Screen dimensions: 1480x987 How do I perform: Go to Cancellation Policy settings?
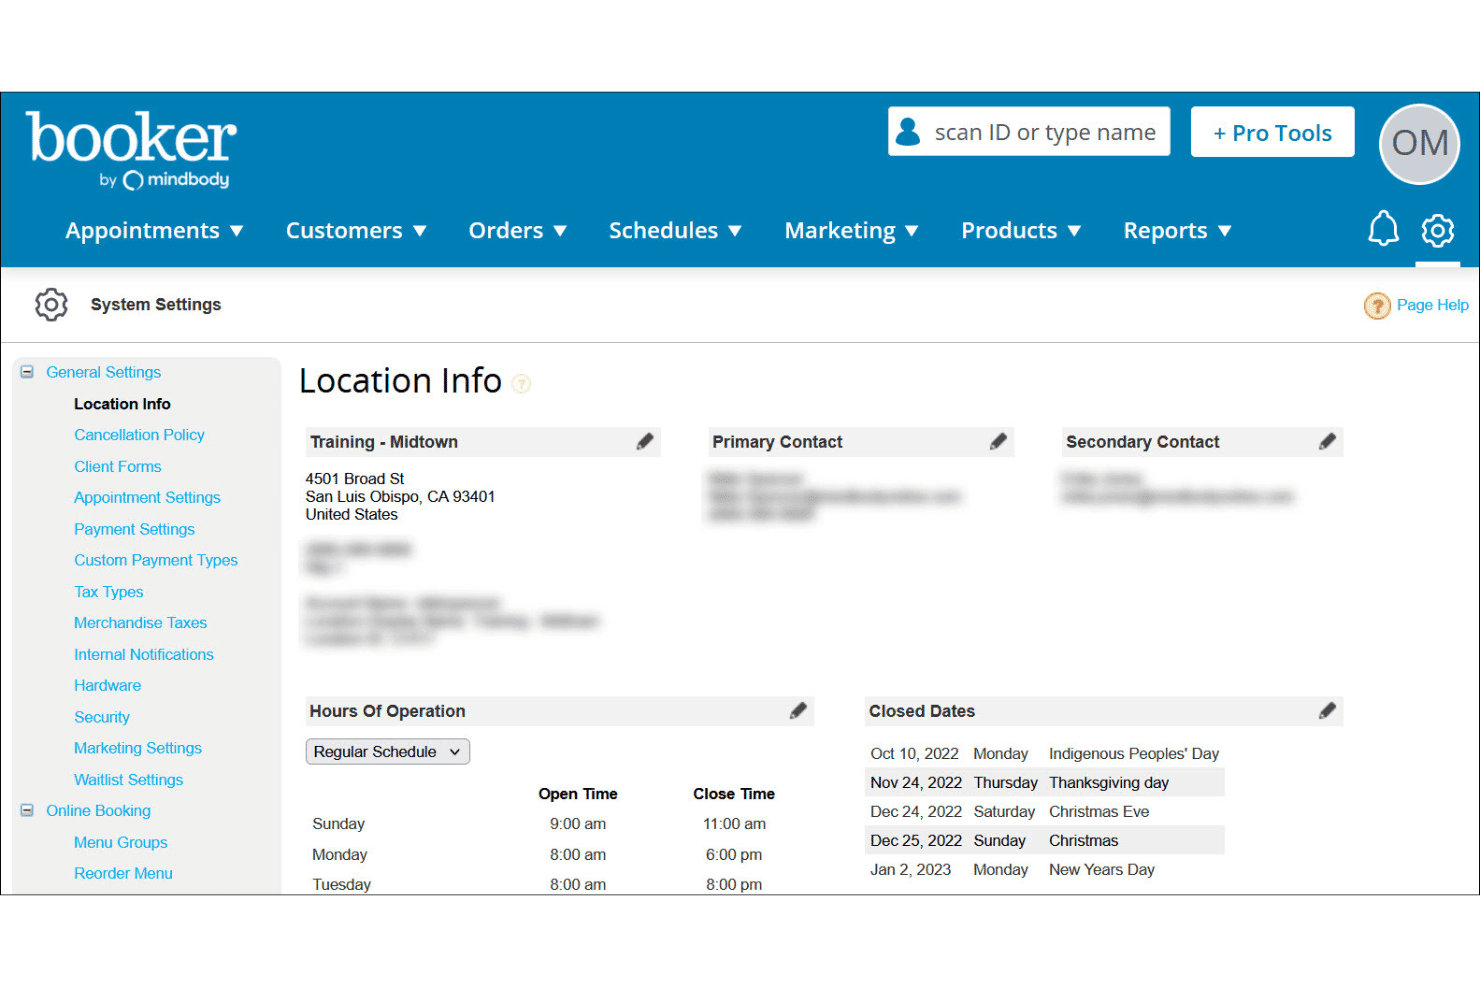139,434
